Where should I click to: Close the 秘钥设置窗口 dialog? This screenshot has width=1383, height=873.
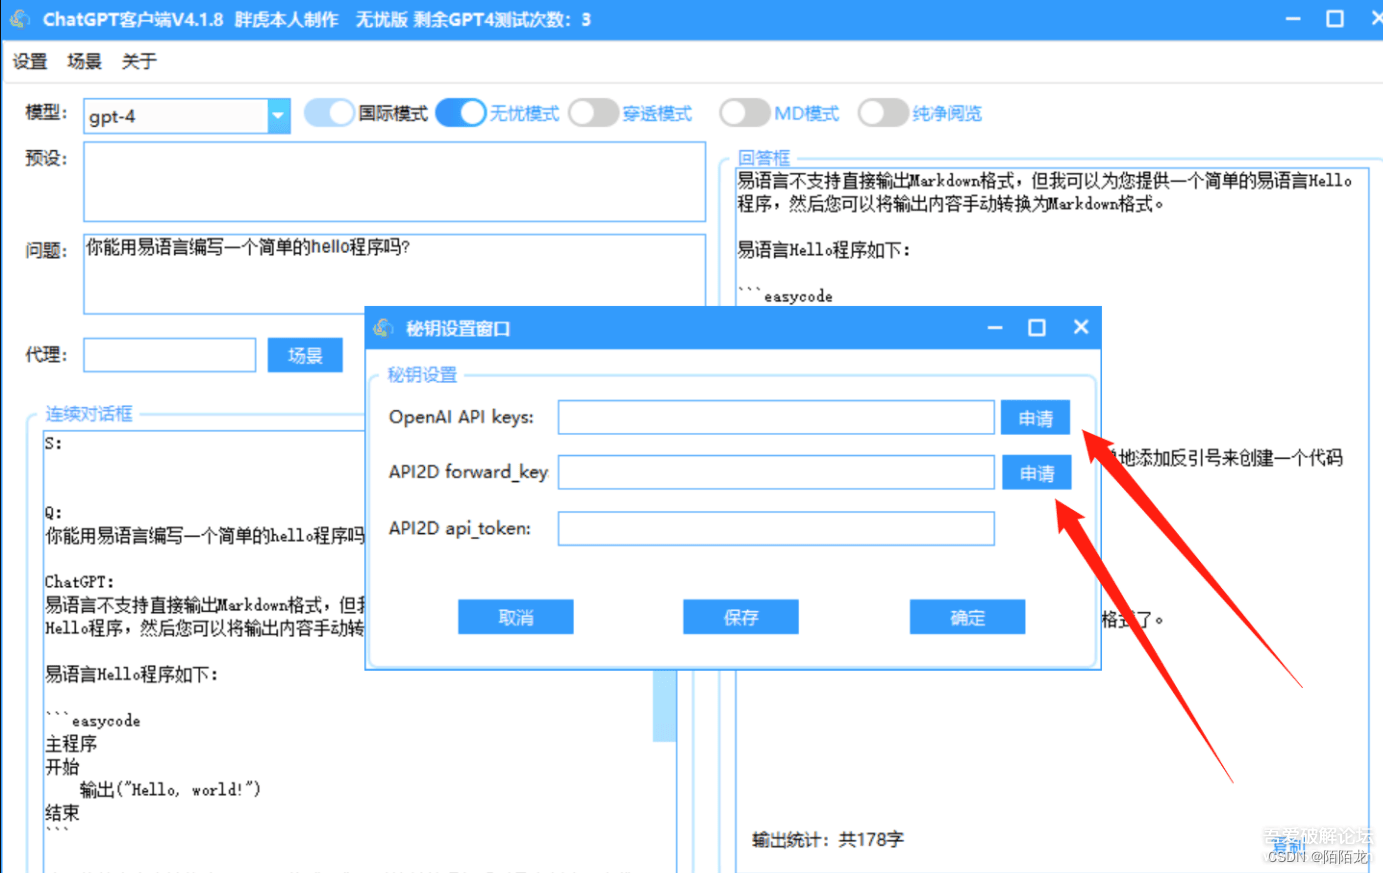click(1080, 327)
